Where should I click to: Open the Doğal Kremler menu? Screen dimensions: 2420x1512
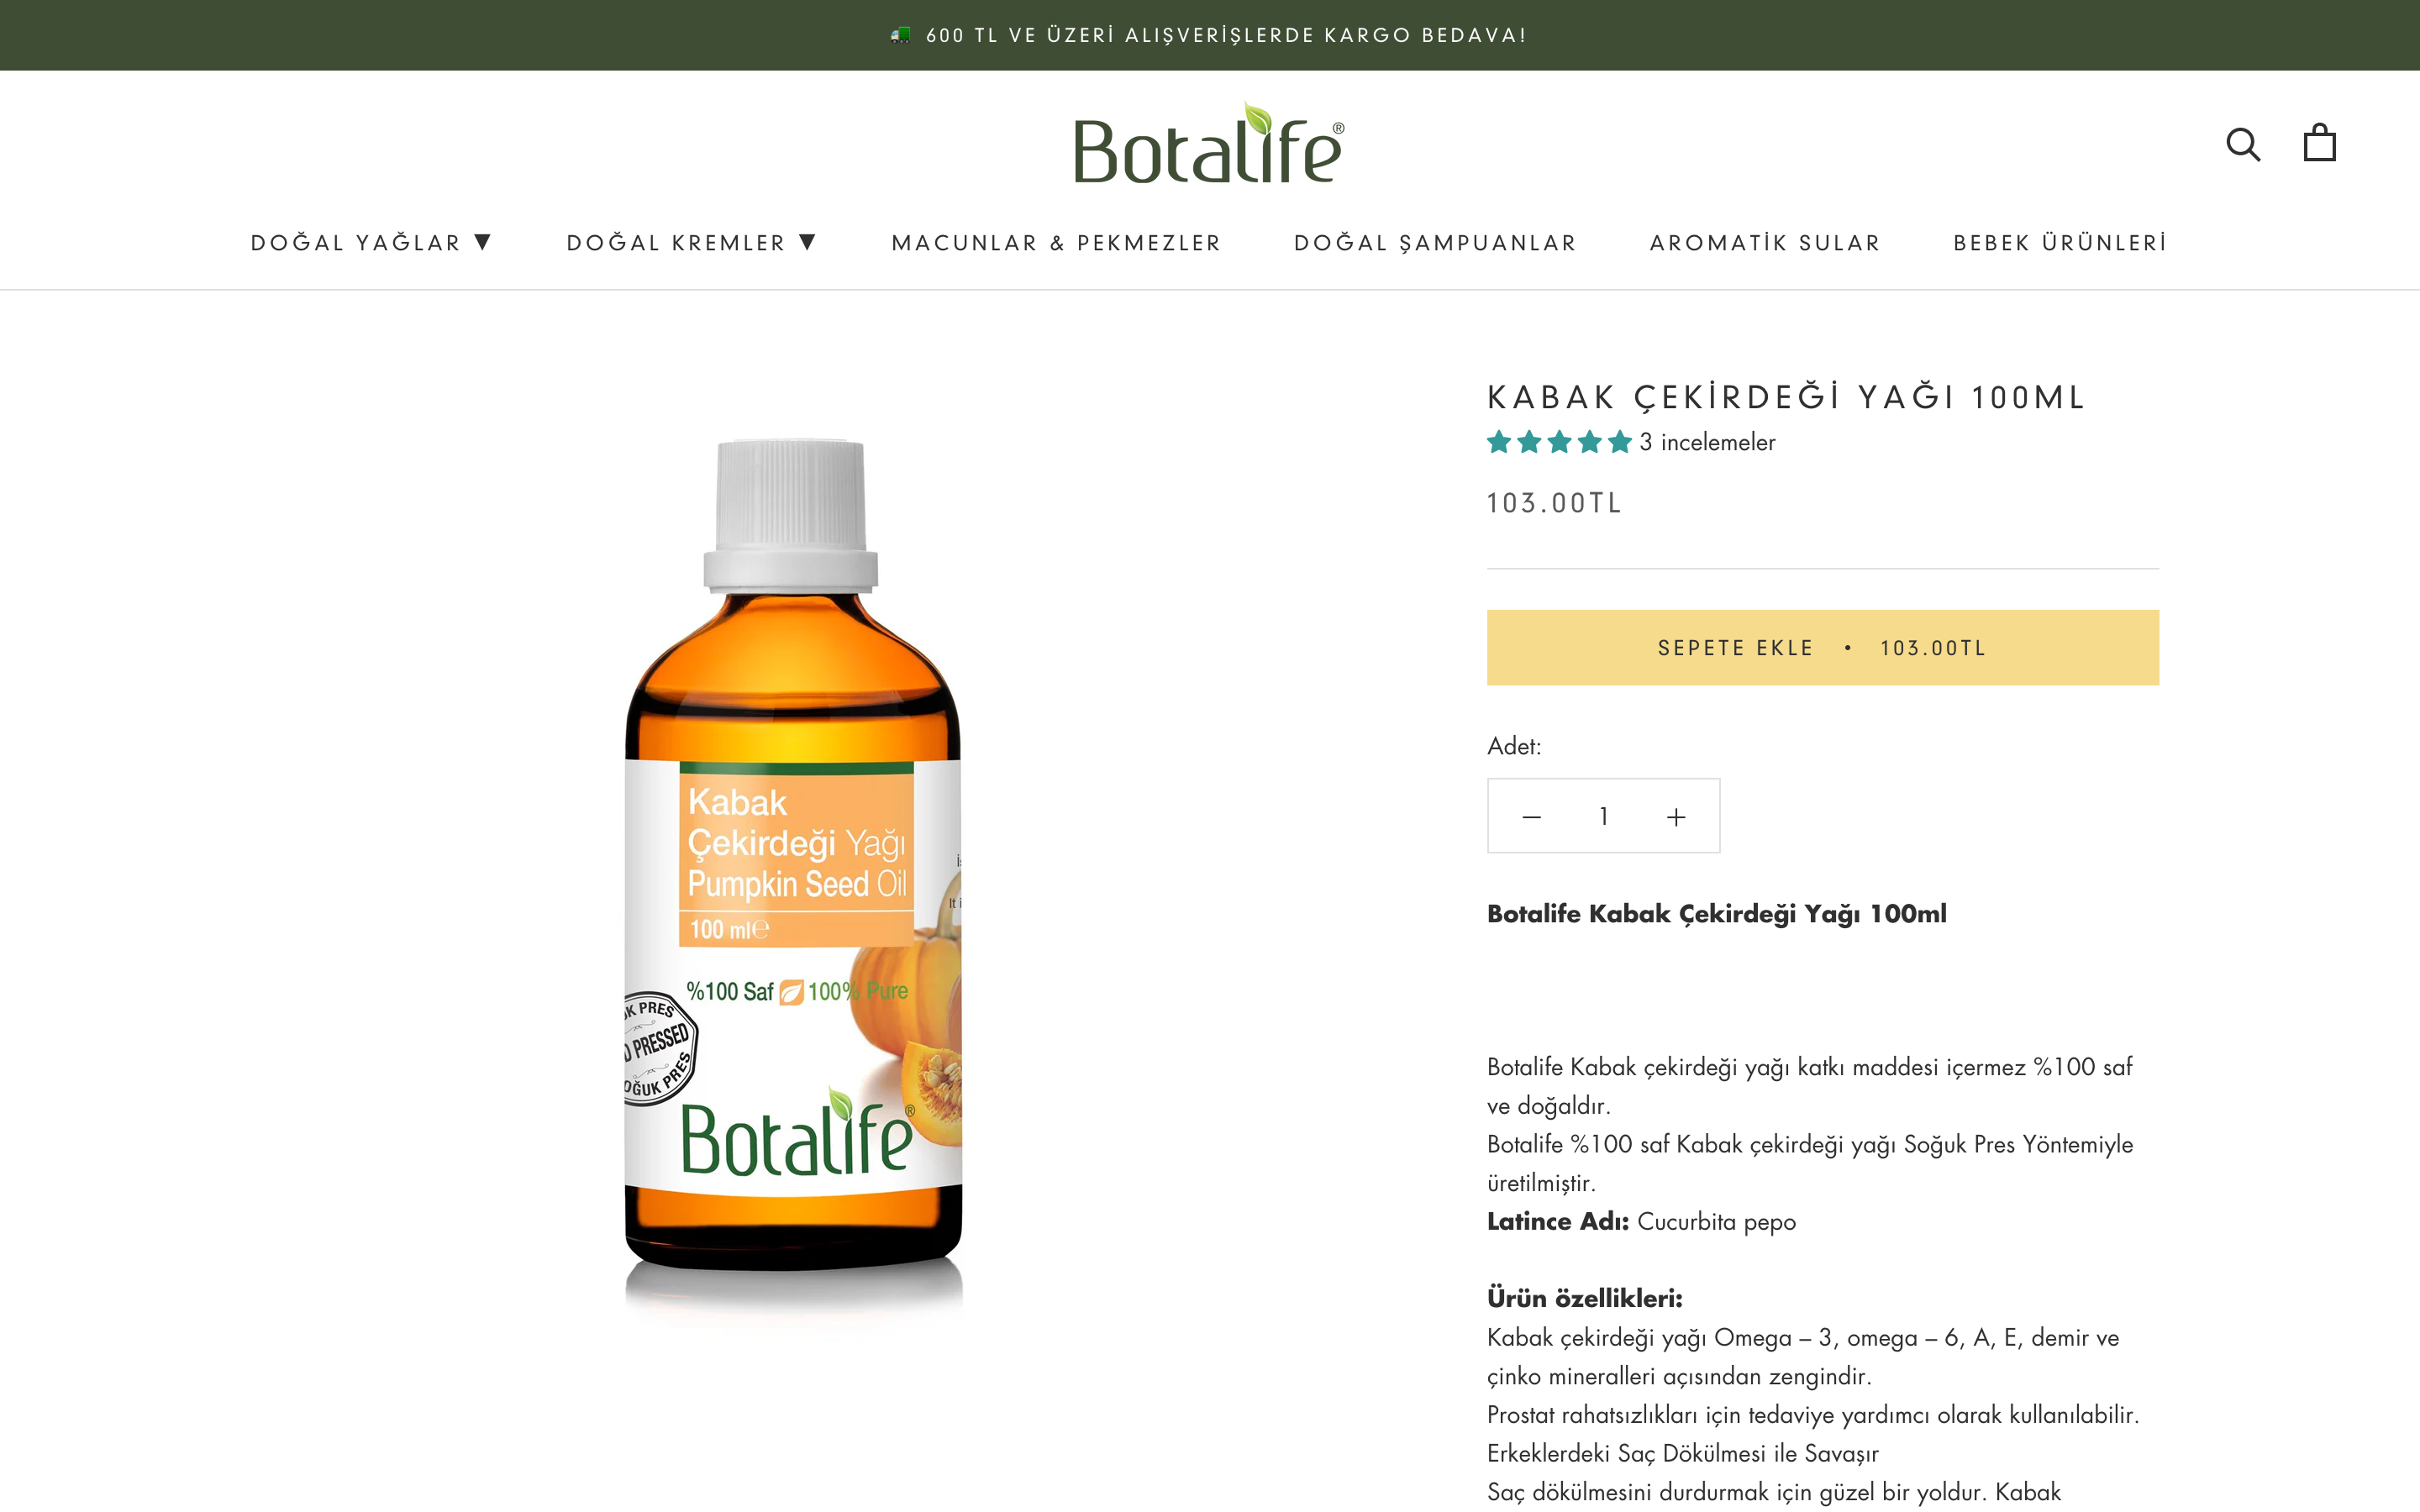point(676,243)
